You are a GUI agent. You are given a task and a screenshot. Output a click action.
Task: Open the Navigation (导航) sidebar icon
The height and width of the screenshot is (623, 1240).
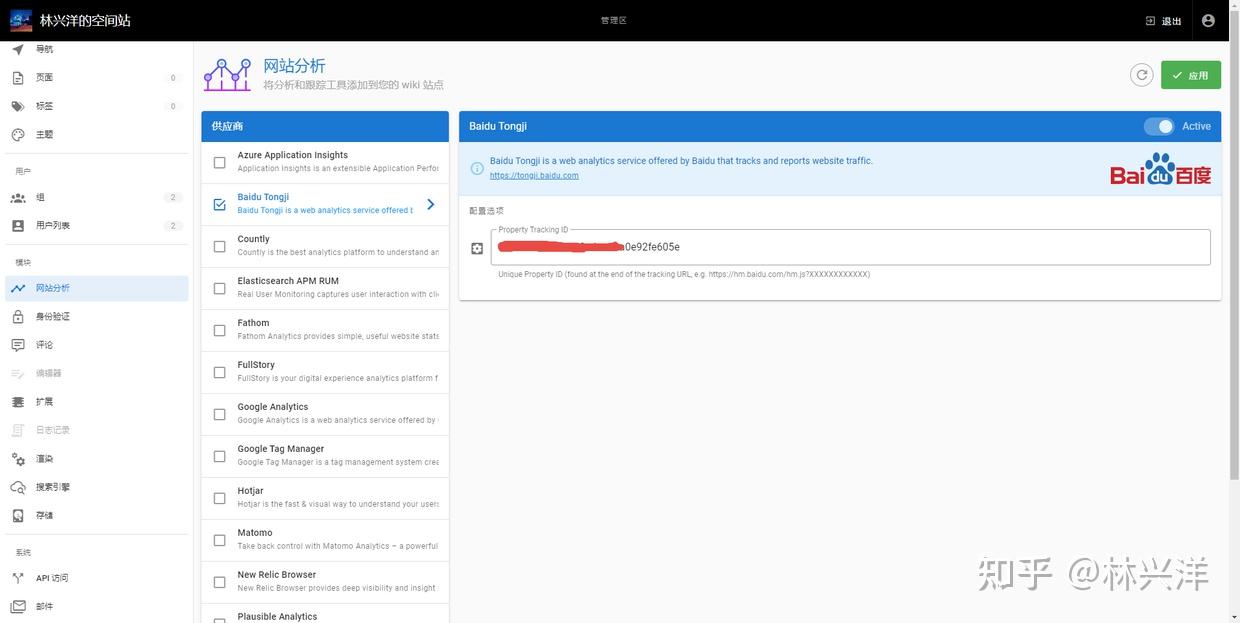pos(17,49)
